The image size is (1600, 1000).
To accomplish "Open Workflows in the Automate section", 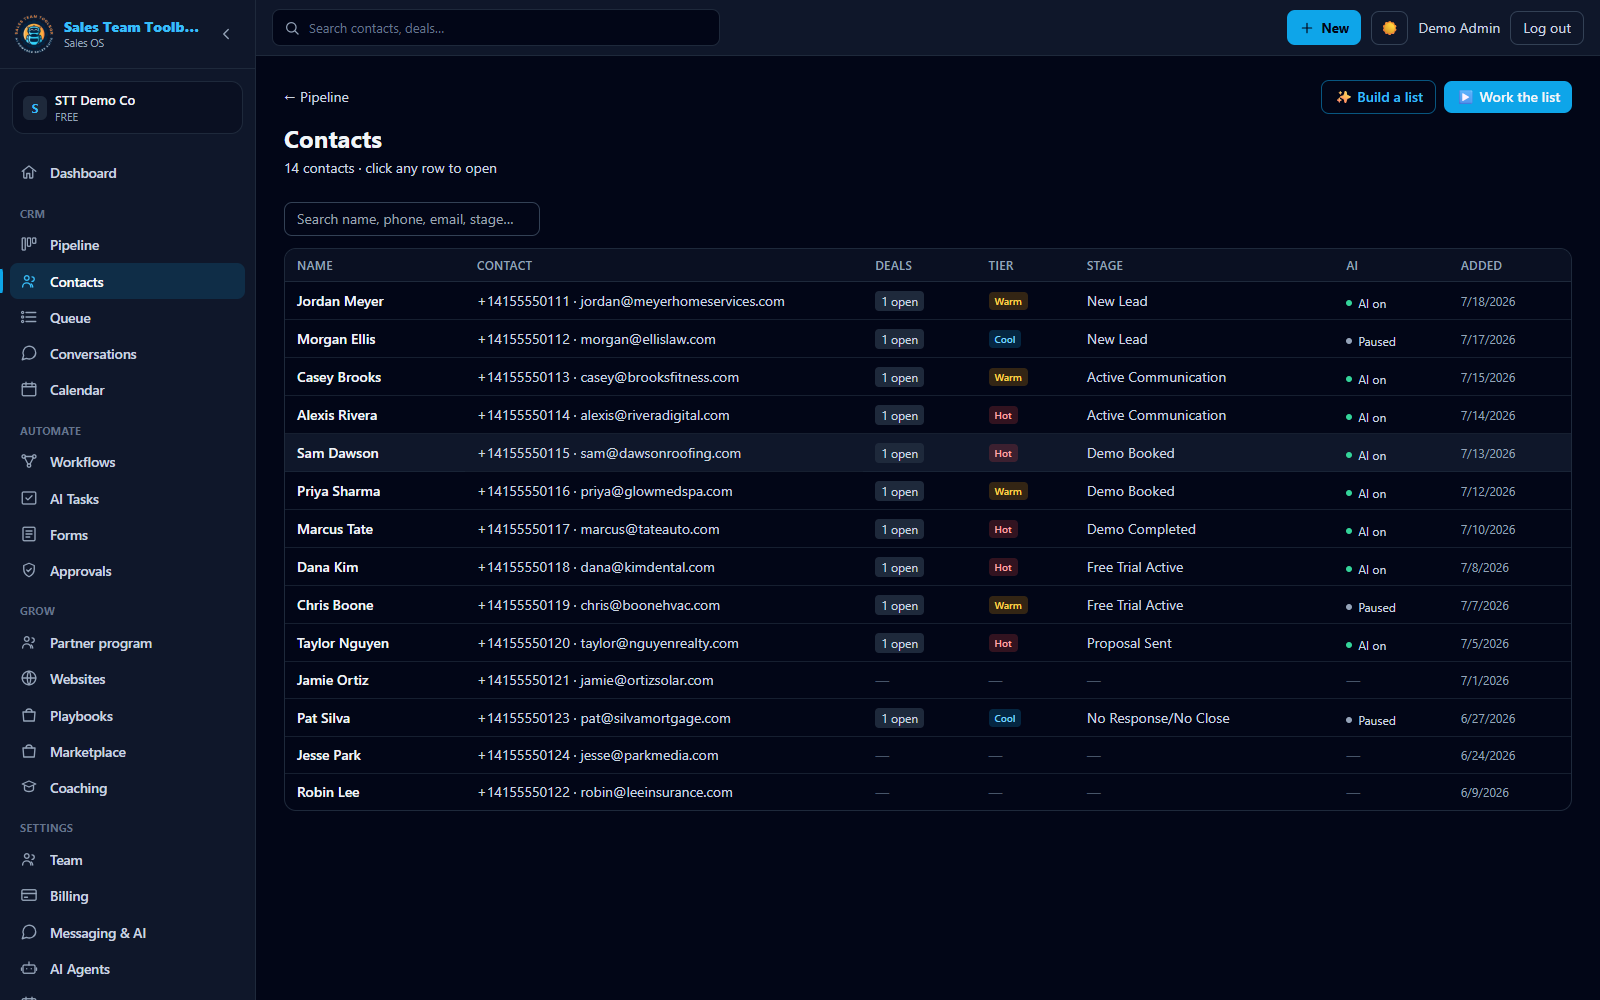I will pyautogui.click(x=127, y=462).
